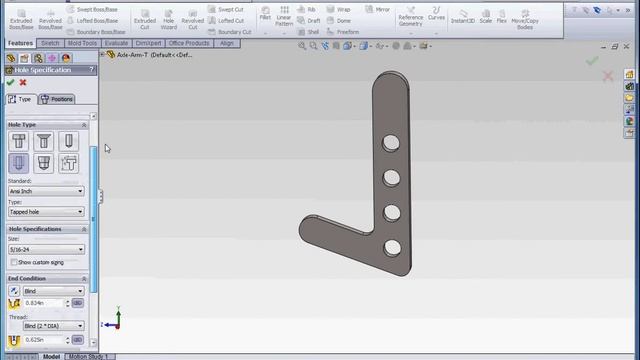The height and width of the screenshot is (360, 640).
Task: Increase the 0.834in depth spinner
Action: click(x=68, y=301)
